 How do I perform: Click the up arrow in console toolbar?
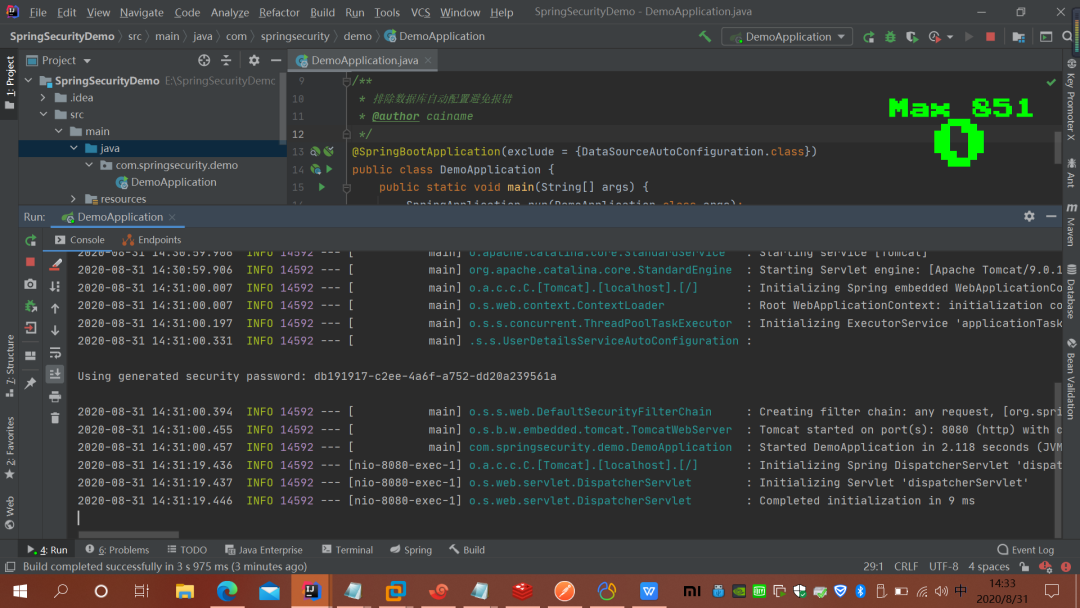[55, 308]
